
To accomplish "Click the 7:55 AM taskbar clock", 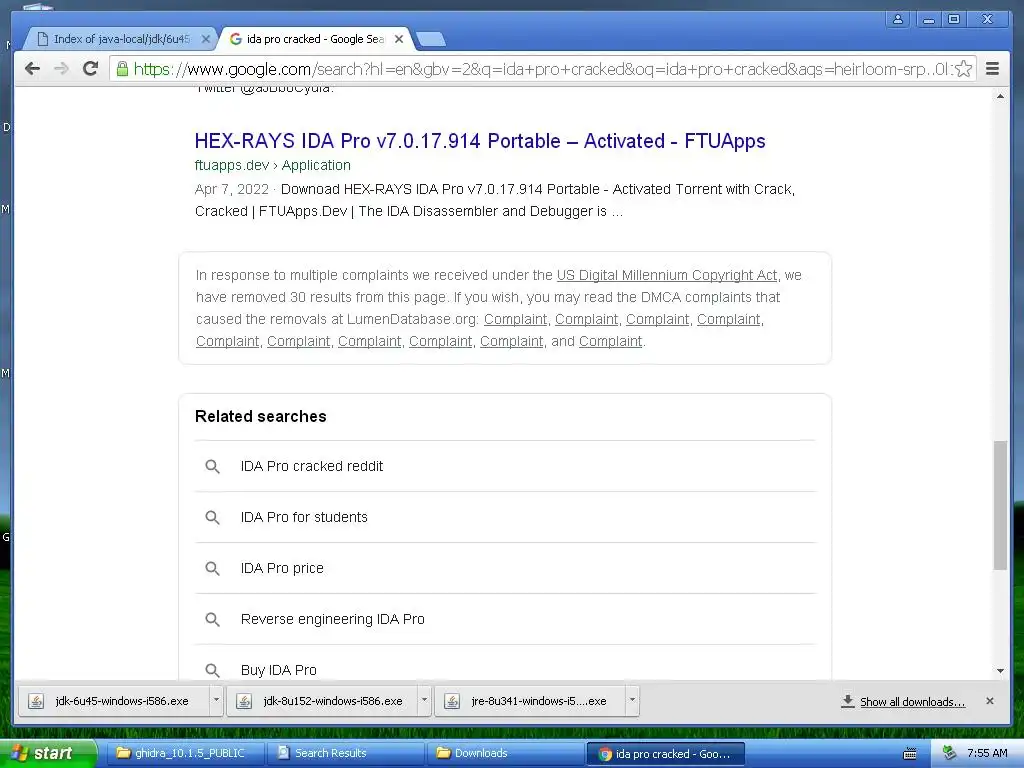I will point(987,753).
